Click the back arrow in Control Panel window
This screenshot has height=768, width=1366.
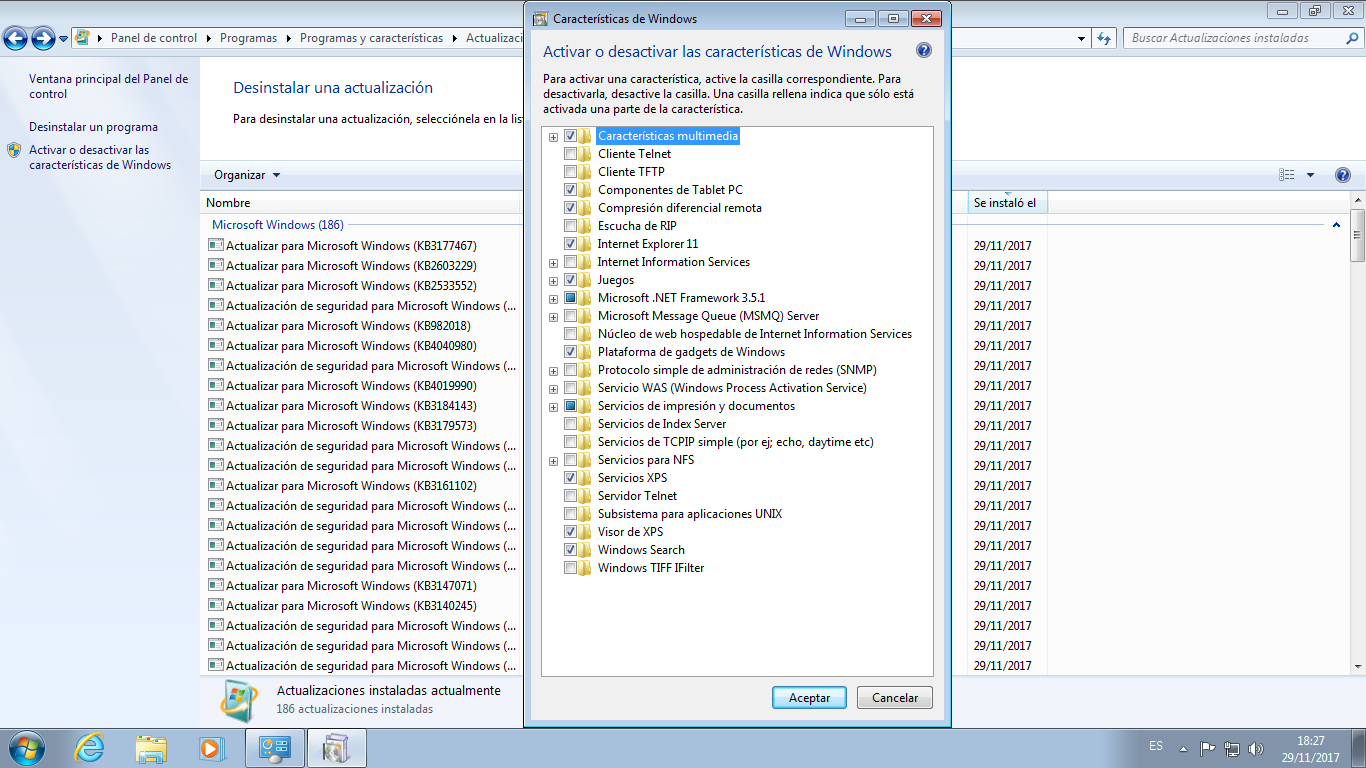coord(15,39)
